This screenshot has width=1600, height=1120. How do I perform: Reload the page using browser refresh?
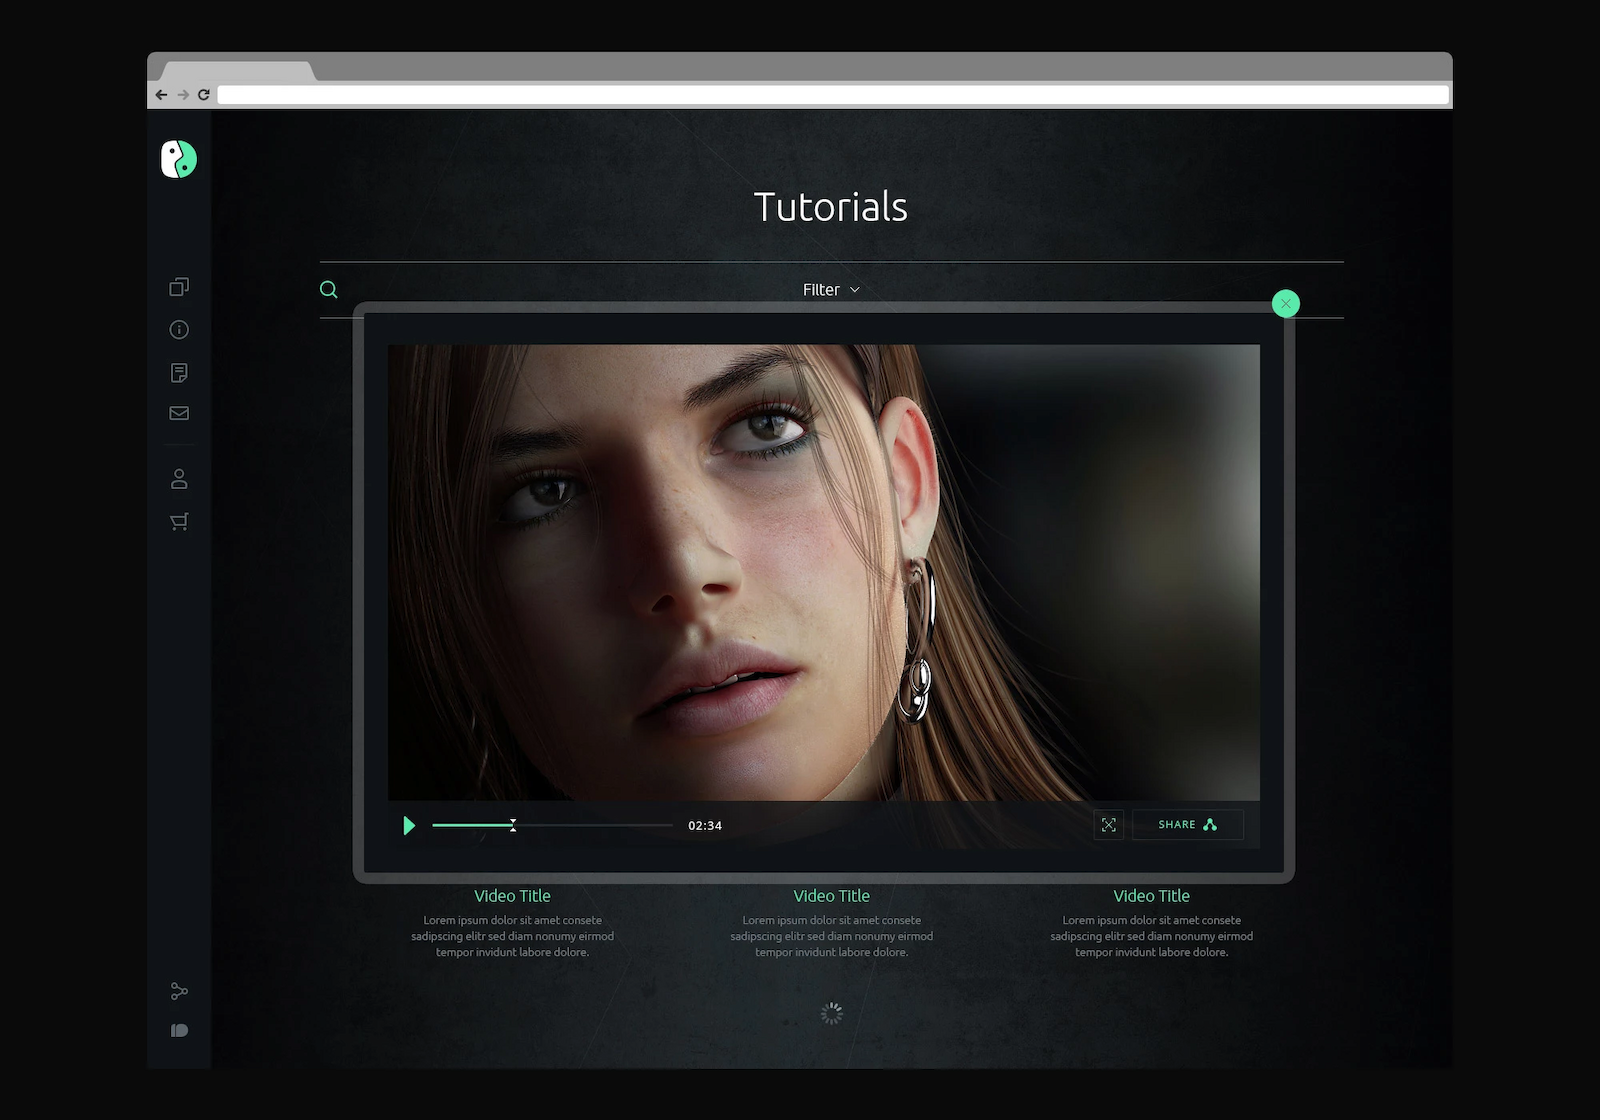[204, 95]
